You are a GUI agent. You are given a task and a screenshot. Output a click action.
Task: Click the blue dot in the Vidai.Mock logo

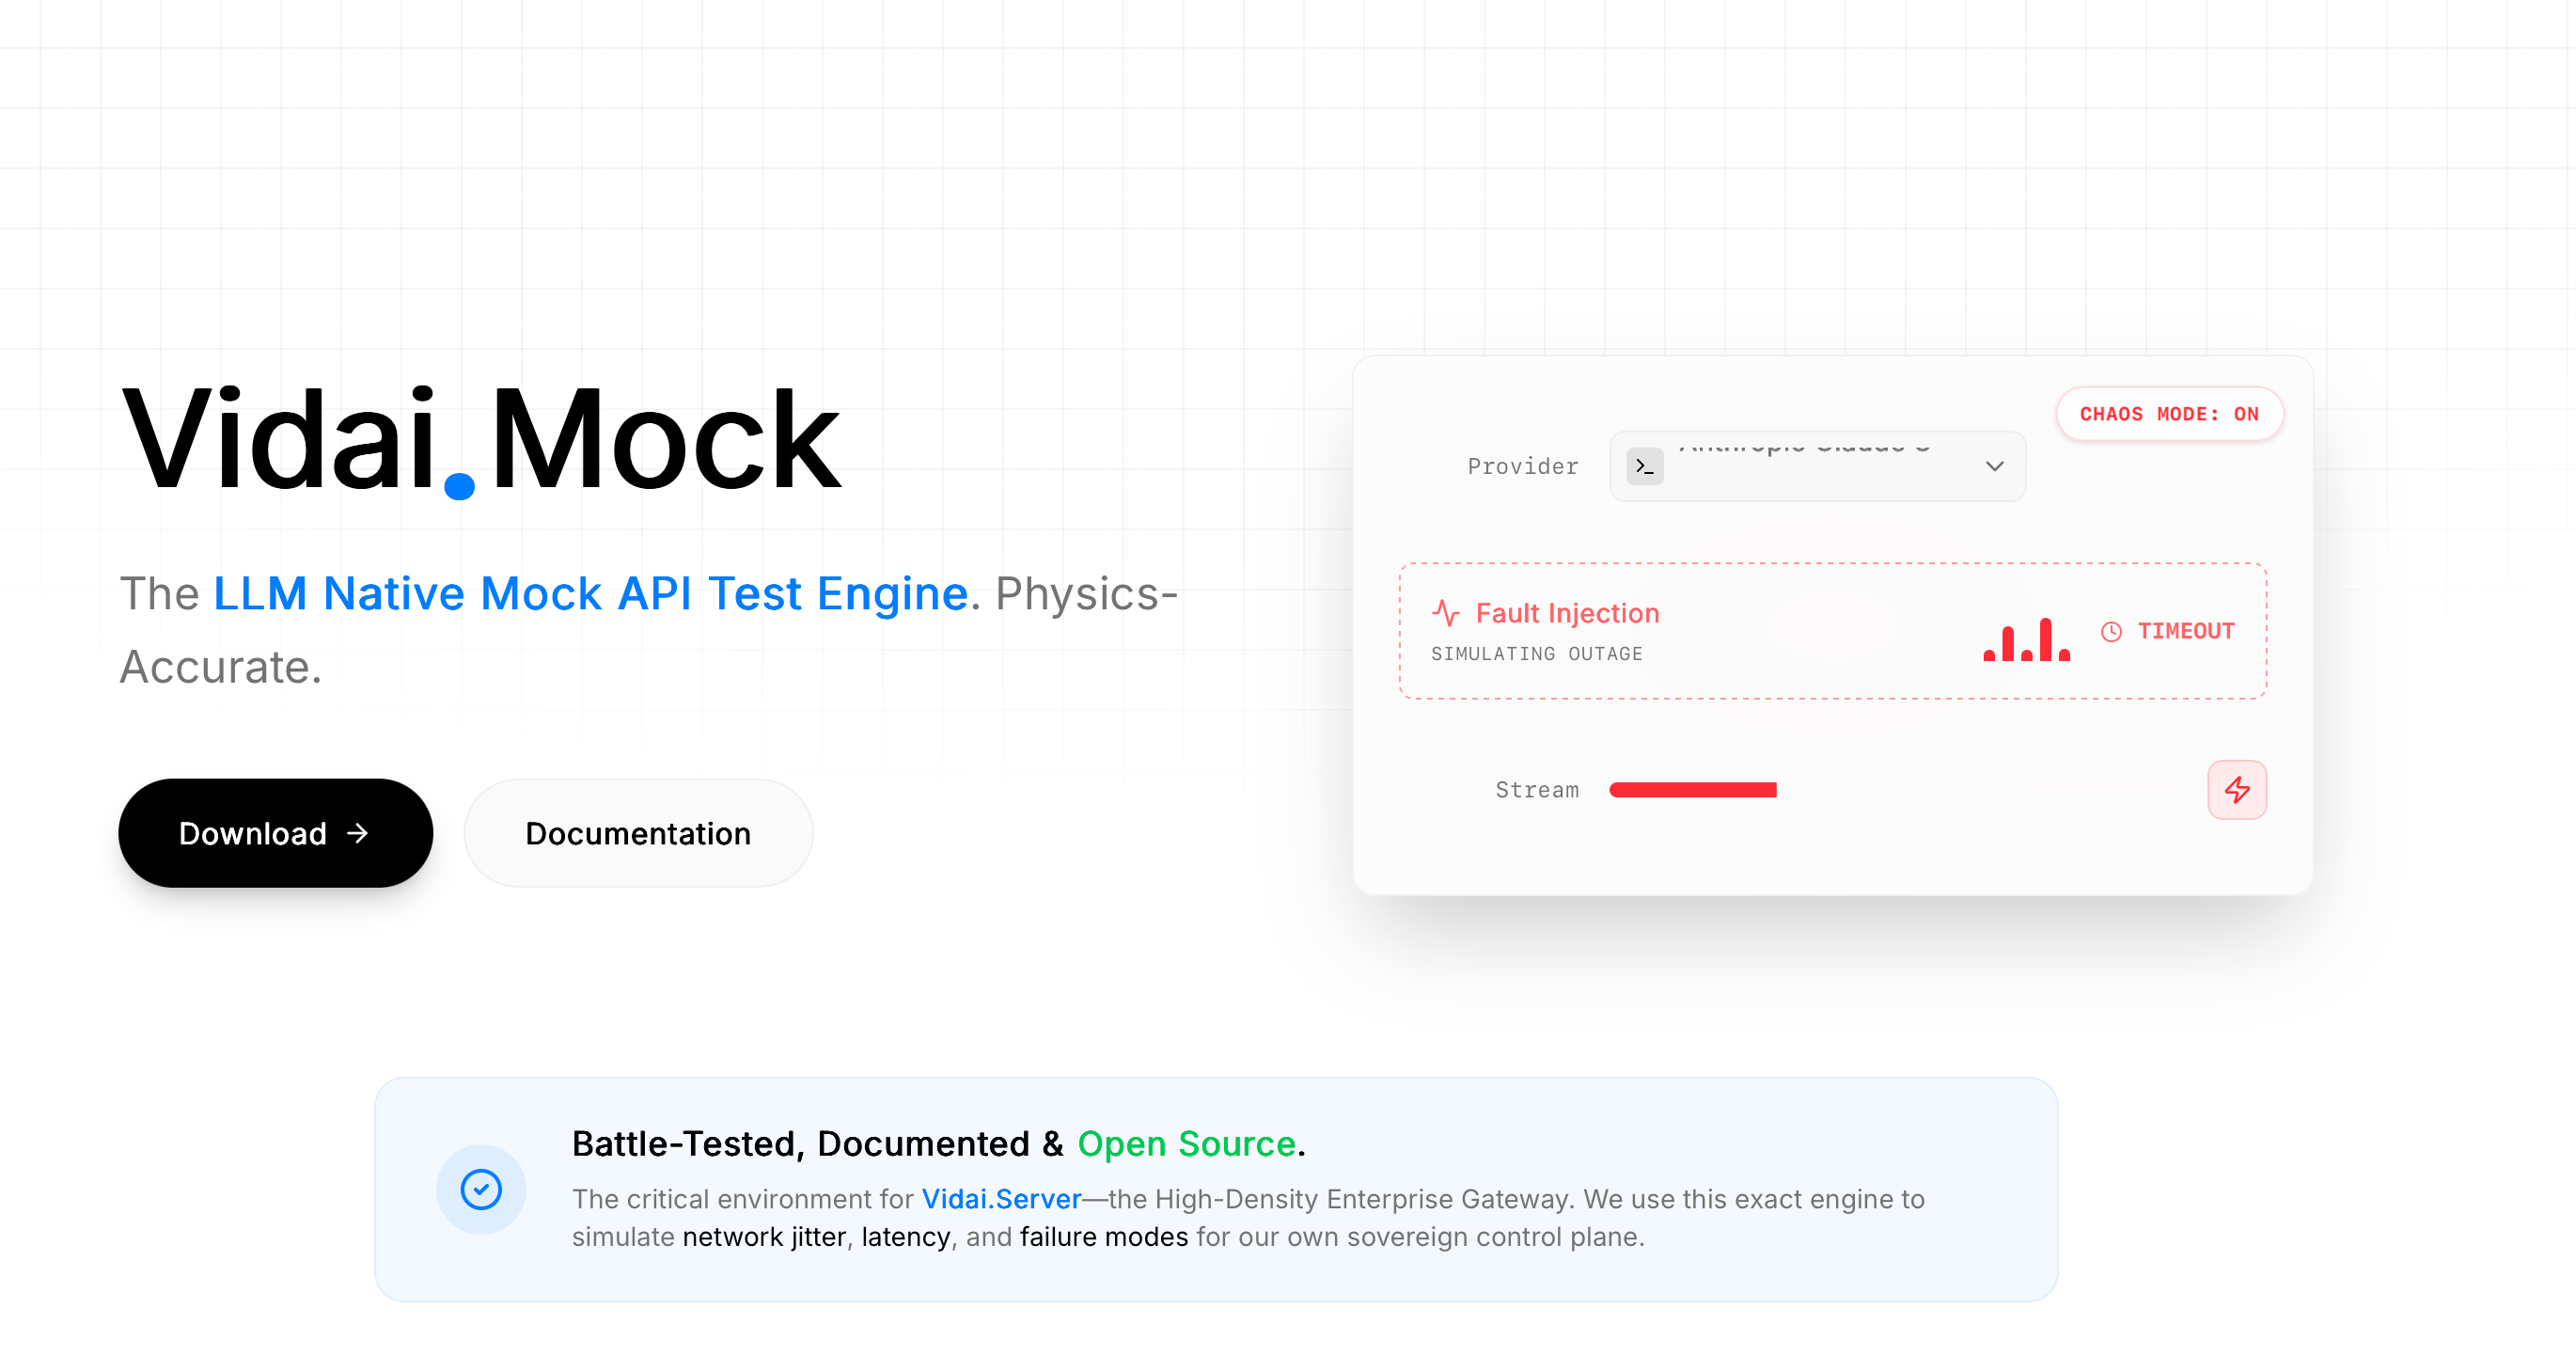coord(458,487)
